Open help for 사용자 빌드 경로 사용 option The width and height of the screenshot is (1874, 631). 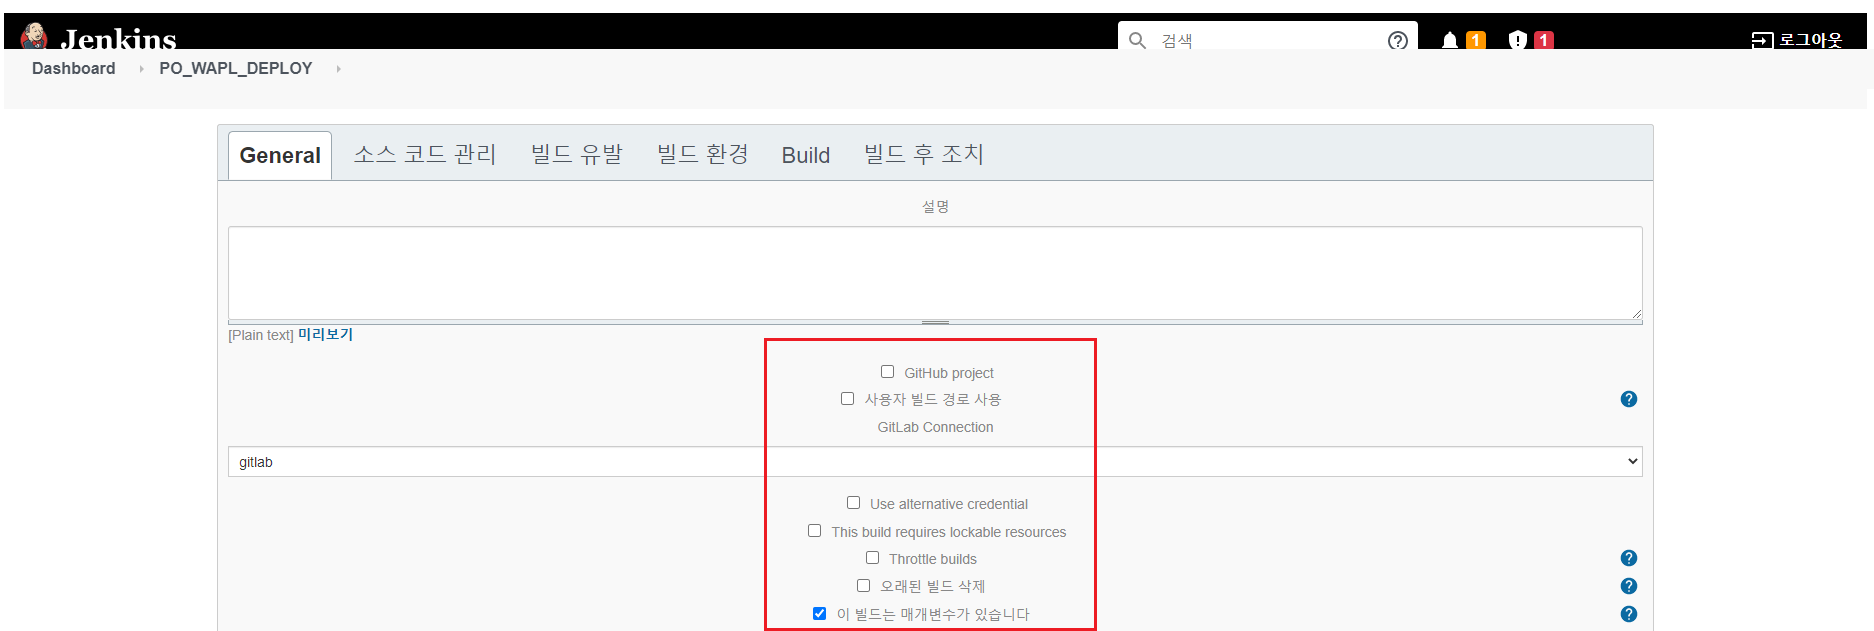pyautogui.click(x=1629, y=399)
